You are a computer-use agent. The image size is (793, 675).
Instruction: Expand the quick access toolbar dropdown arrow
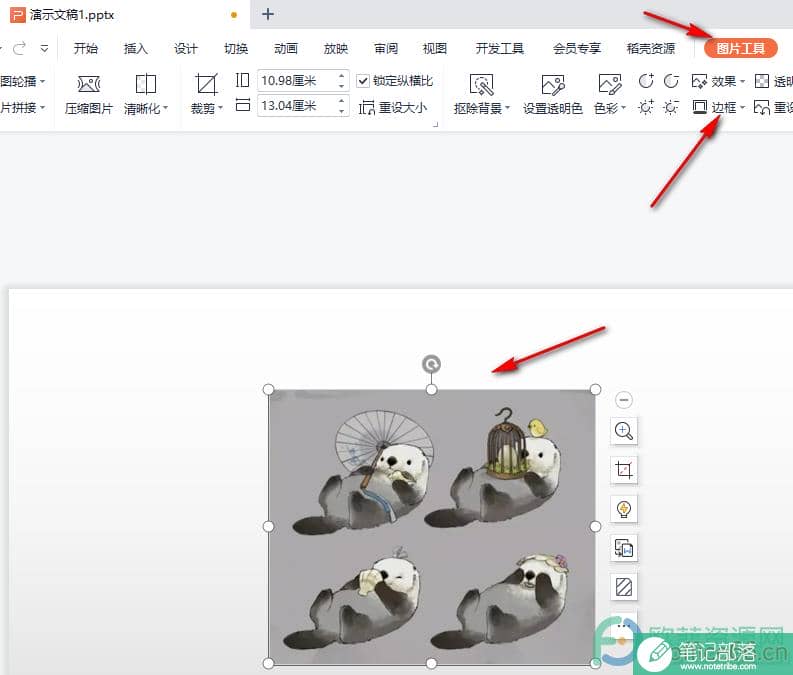[x=45, y=49]
